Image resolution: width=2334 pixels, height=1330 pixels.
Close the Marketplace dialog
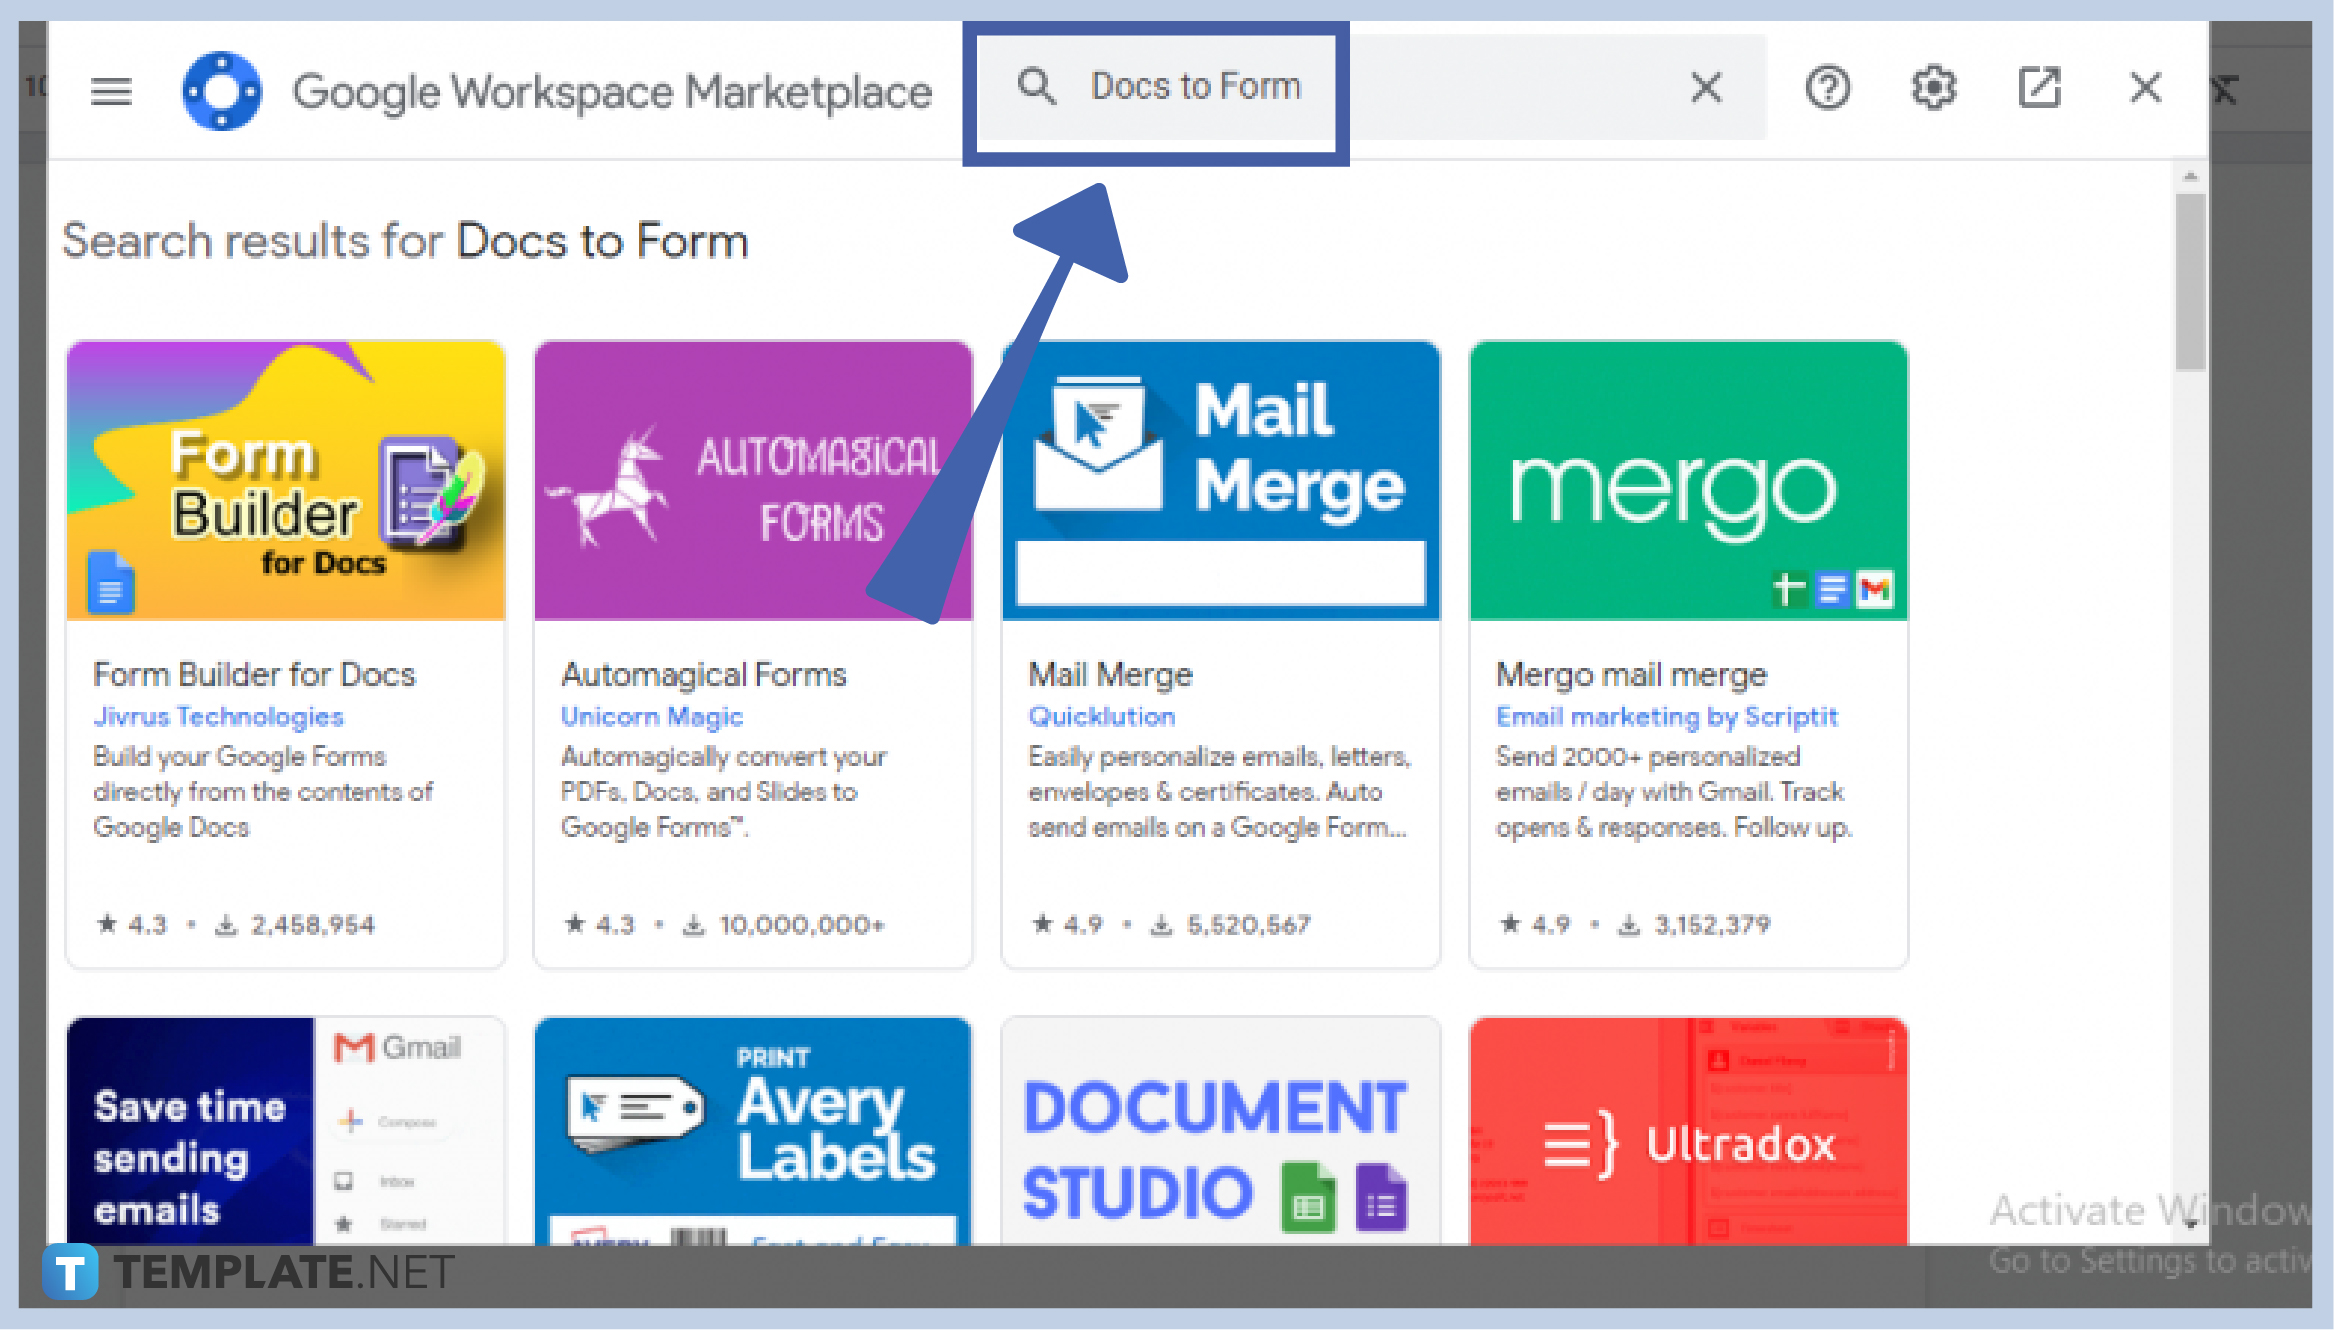click(x=2143, y=88)
